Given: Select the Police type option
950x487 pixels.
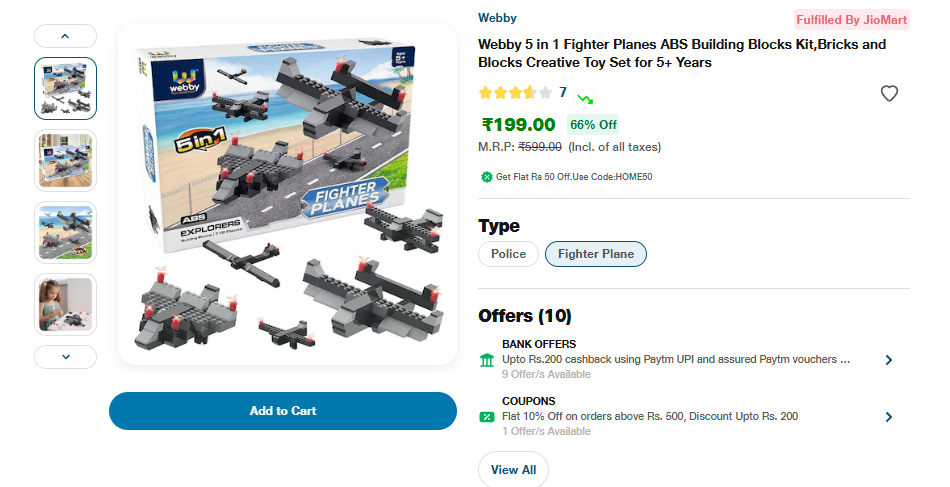Looking at the screenshot, I should pyautogui.click(x=508, y=254).
